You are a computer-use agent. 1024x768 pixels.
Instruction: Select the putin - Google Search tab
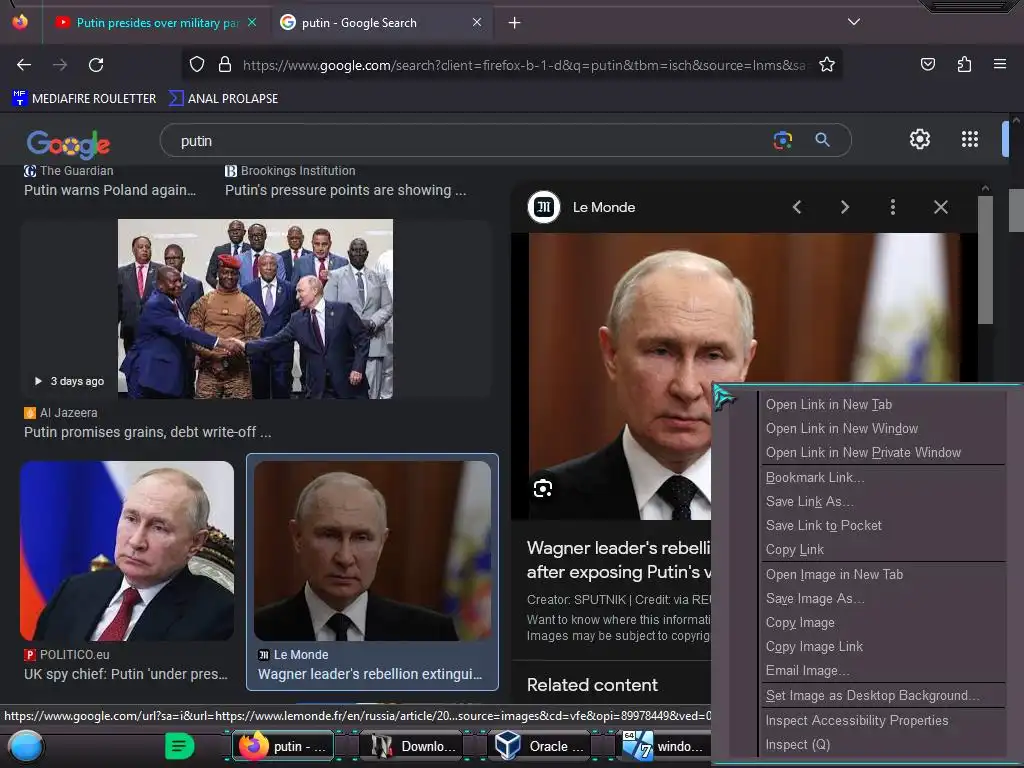pos(382,23)
